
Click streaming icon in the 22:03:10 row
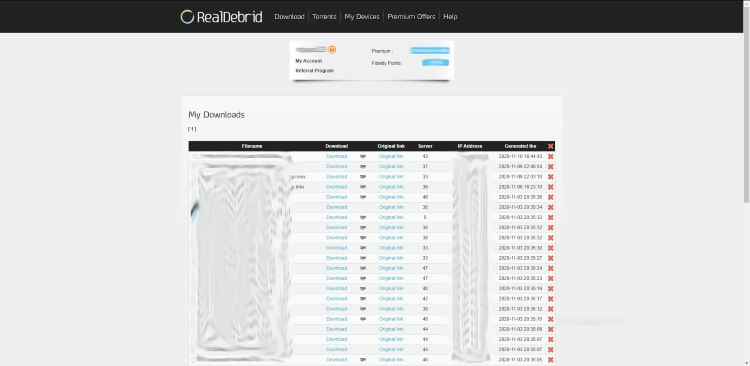tap(363, 177)
